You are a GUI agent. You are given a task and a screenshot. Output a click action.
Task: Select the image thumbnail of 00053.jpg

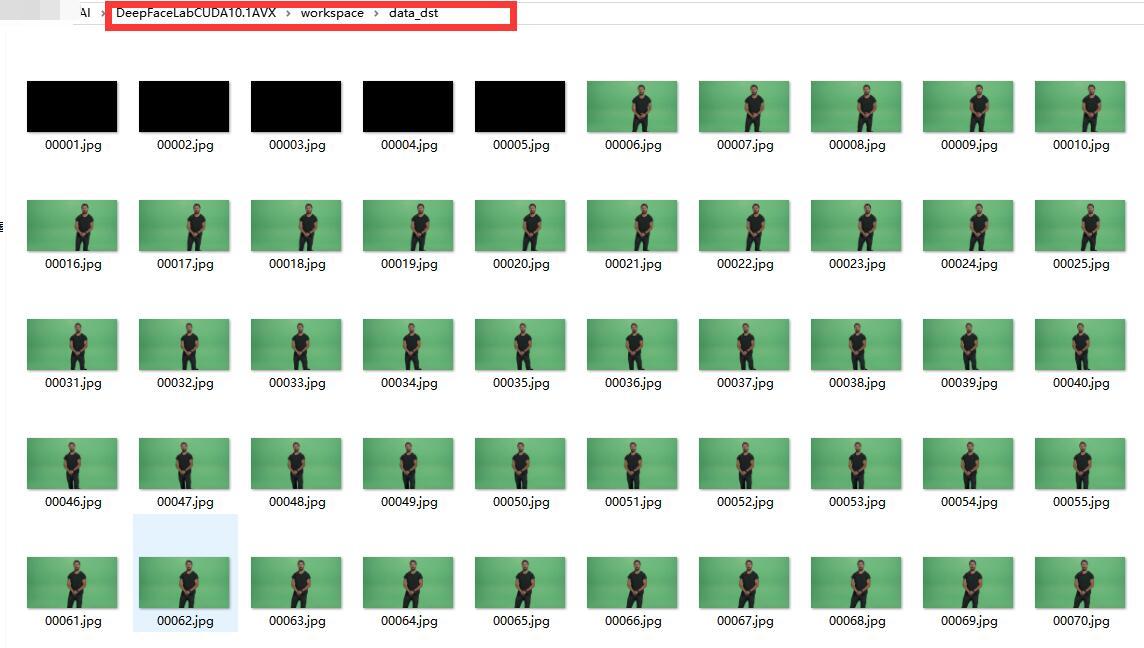tap(856, 463)
